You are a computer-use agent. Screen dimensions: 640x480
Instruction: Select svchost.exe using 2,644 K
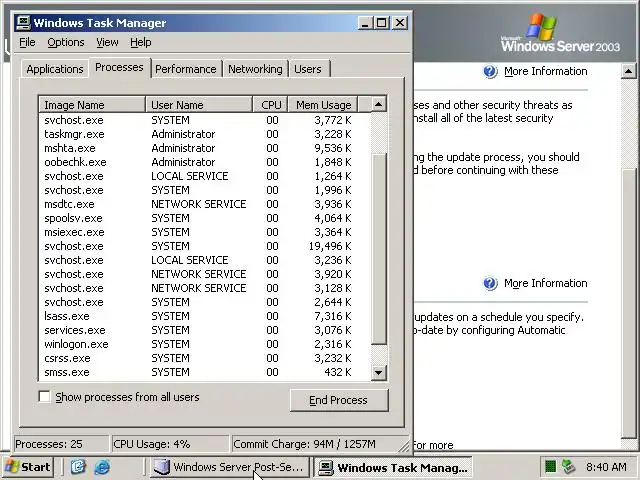[205, 302]
